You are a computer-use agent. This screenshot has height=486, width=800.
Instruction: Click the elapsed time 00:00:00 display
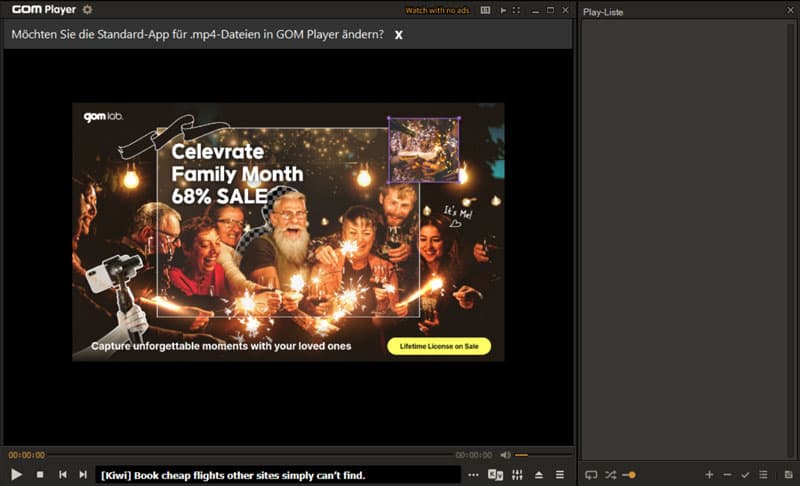tap(27, 454)
